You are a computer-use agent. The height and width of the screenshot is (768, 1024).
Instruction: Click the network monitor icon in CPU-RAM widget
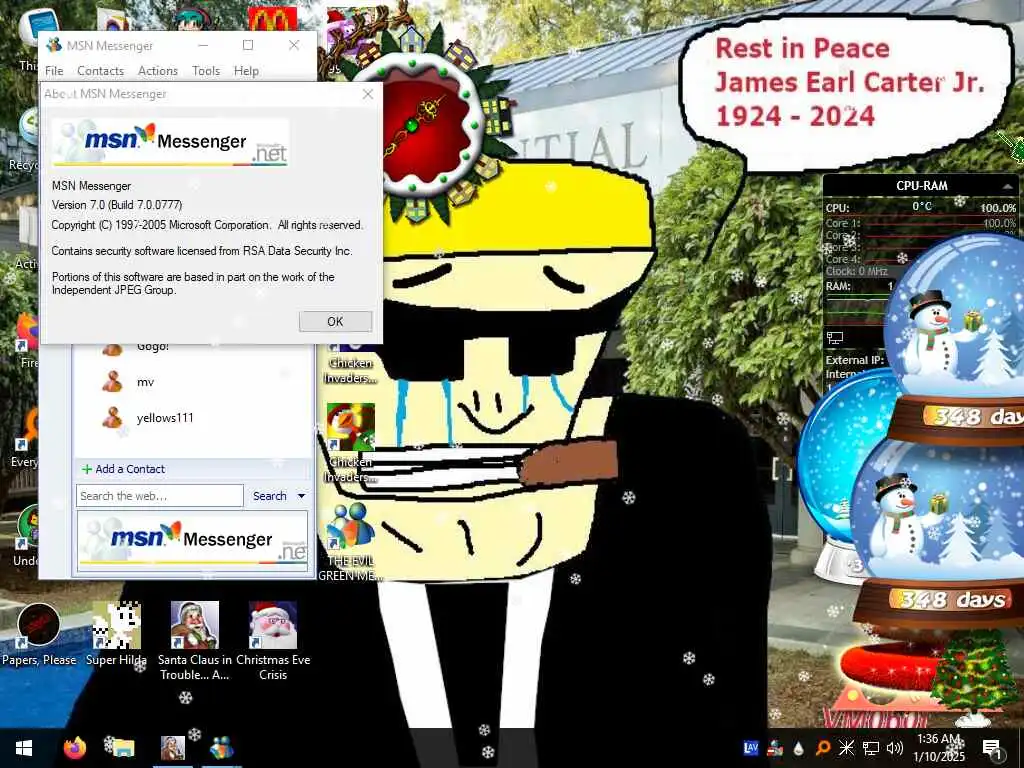(835, 338)
